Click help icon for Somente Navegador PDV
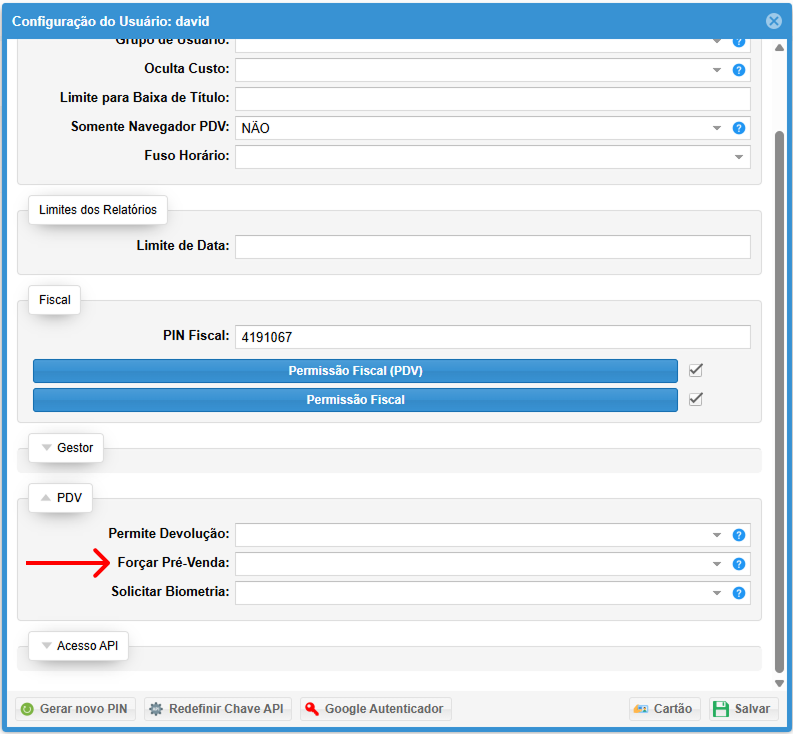Viewport: 793px width, 734px height. 739,128
